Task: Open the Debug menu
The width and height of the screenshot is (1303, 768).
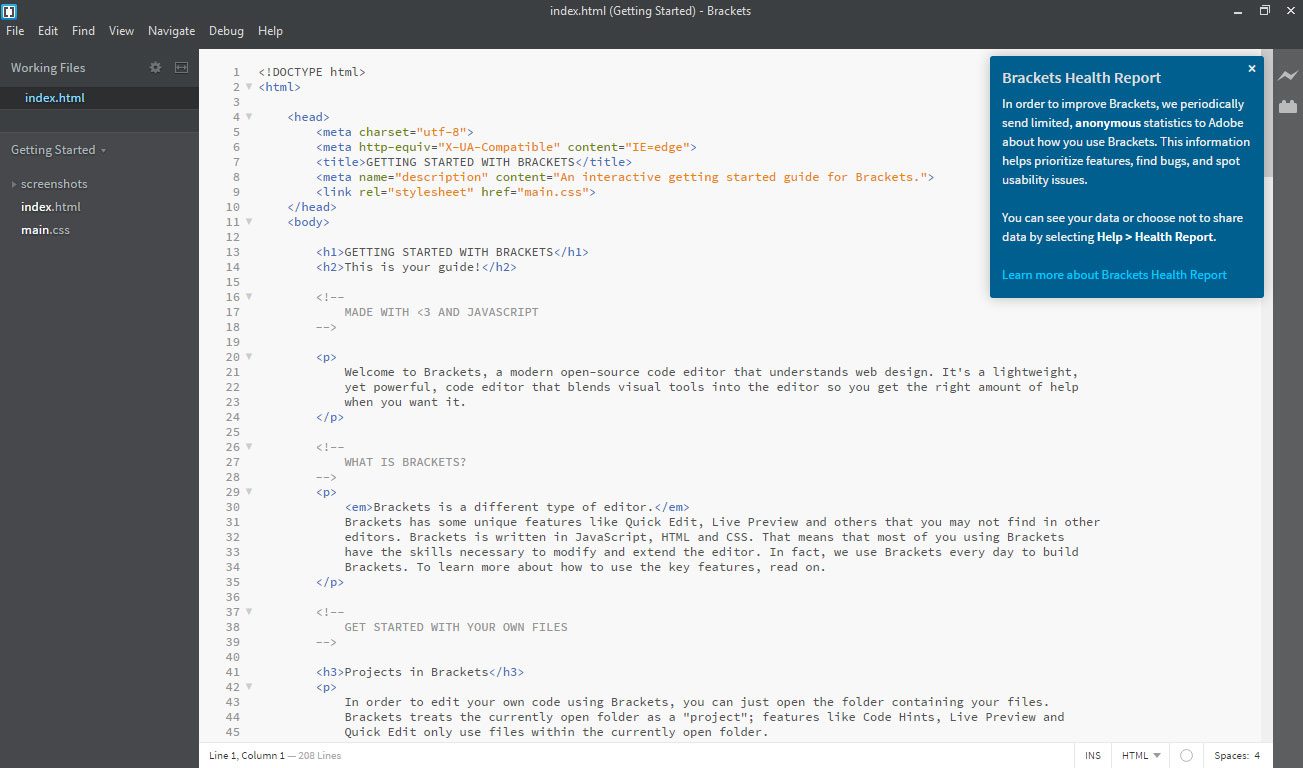Action: pos(226,30)
